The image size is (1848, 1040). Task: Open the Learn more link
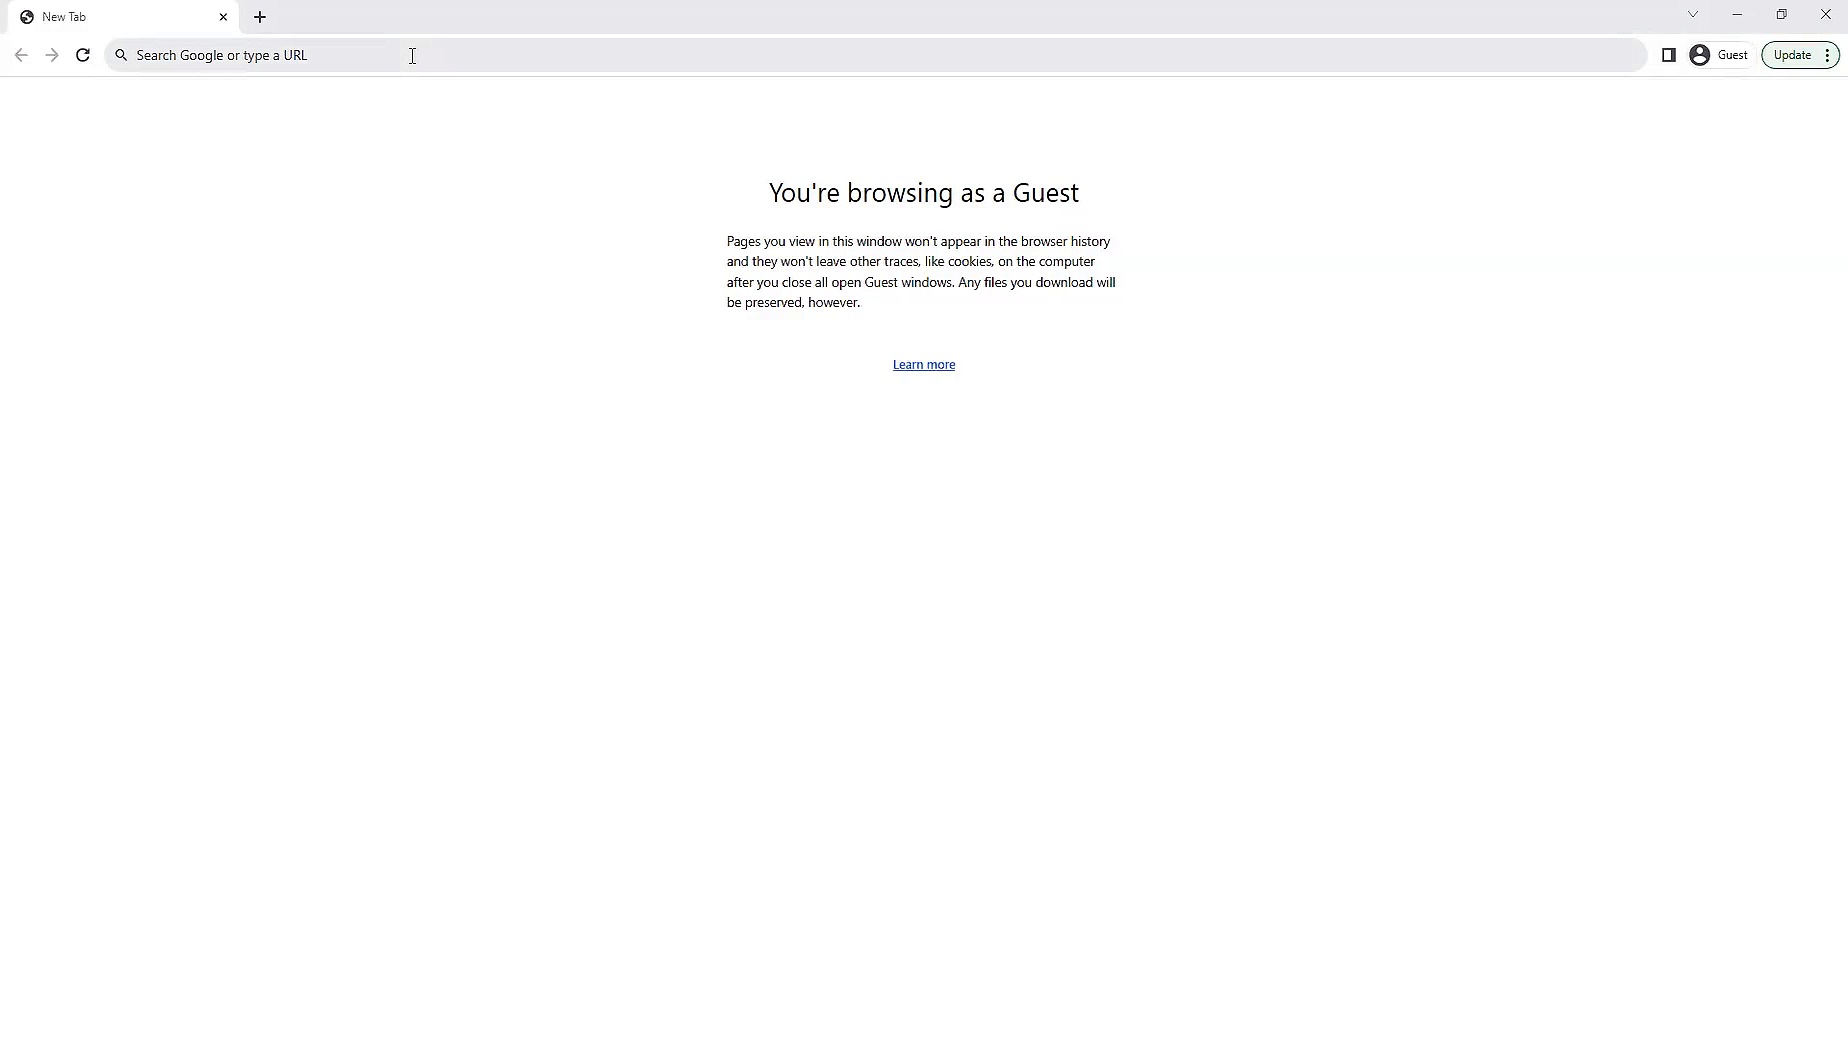[924, 365]
